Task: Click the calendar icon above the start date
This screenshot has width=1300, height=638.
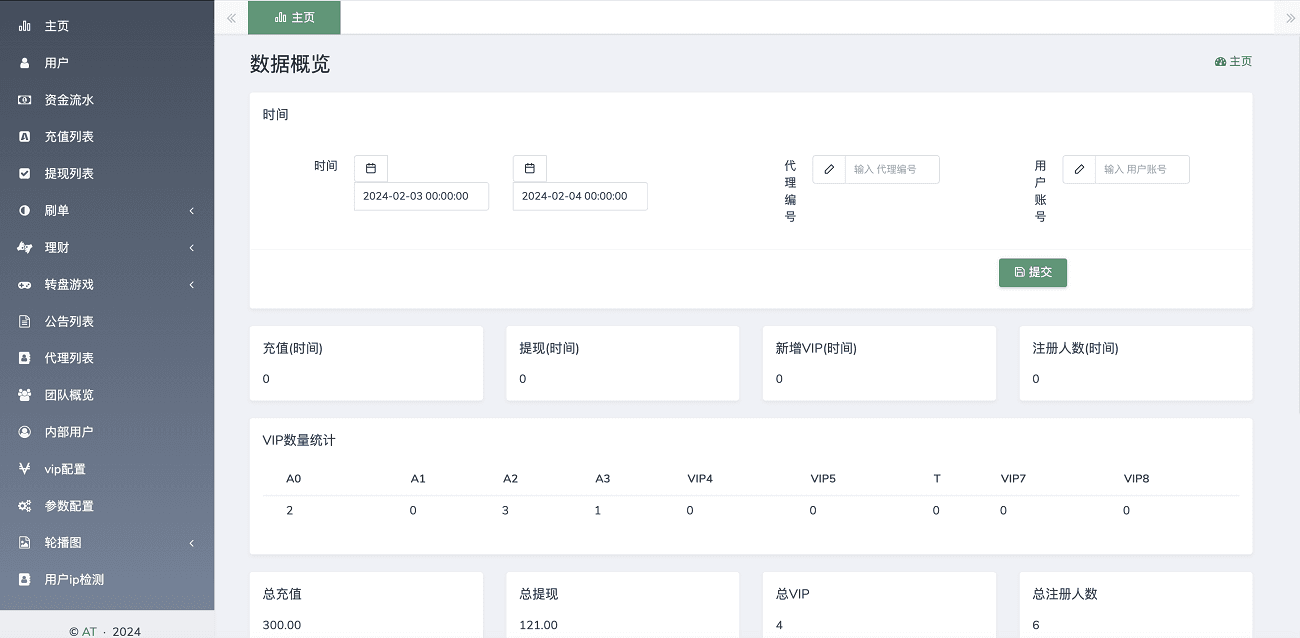Action: [370, 169]
